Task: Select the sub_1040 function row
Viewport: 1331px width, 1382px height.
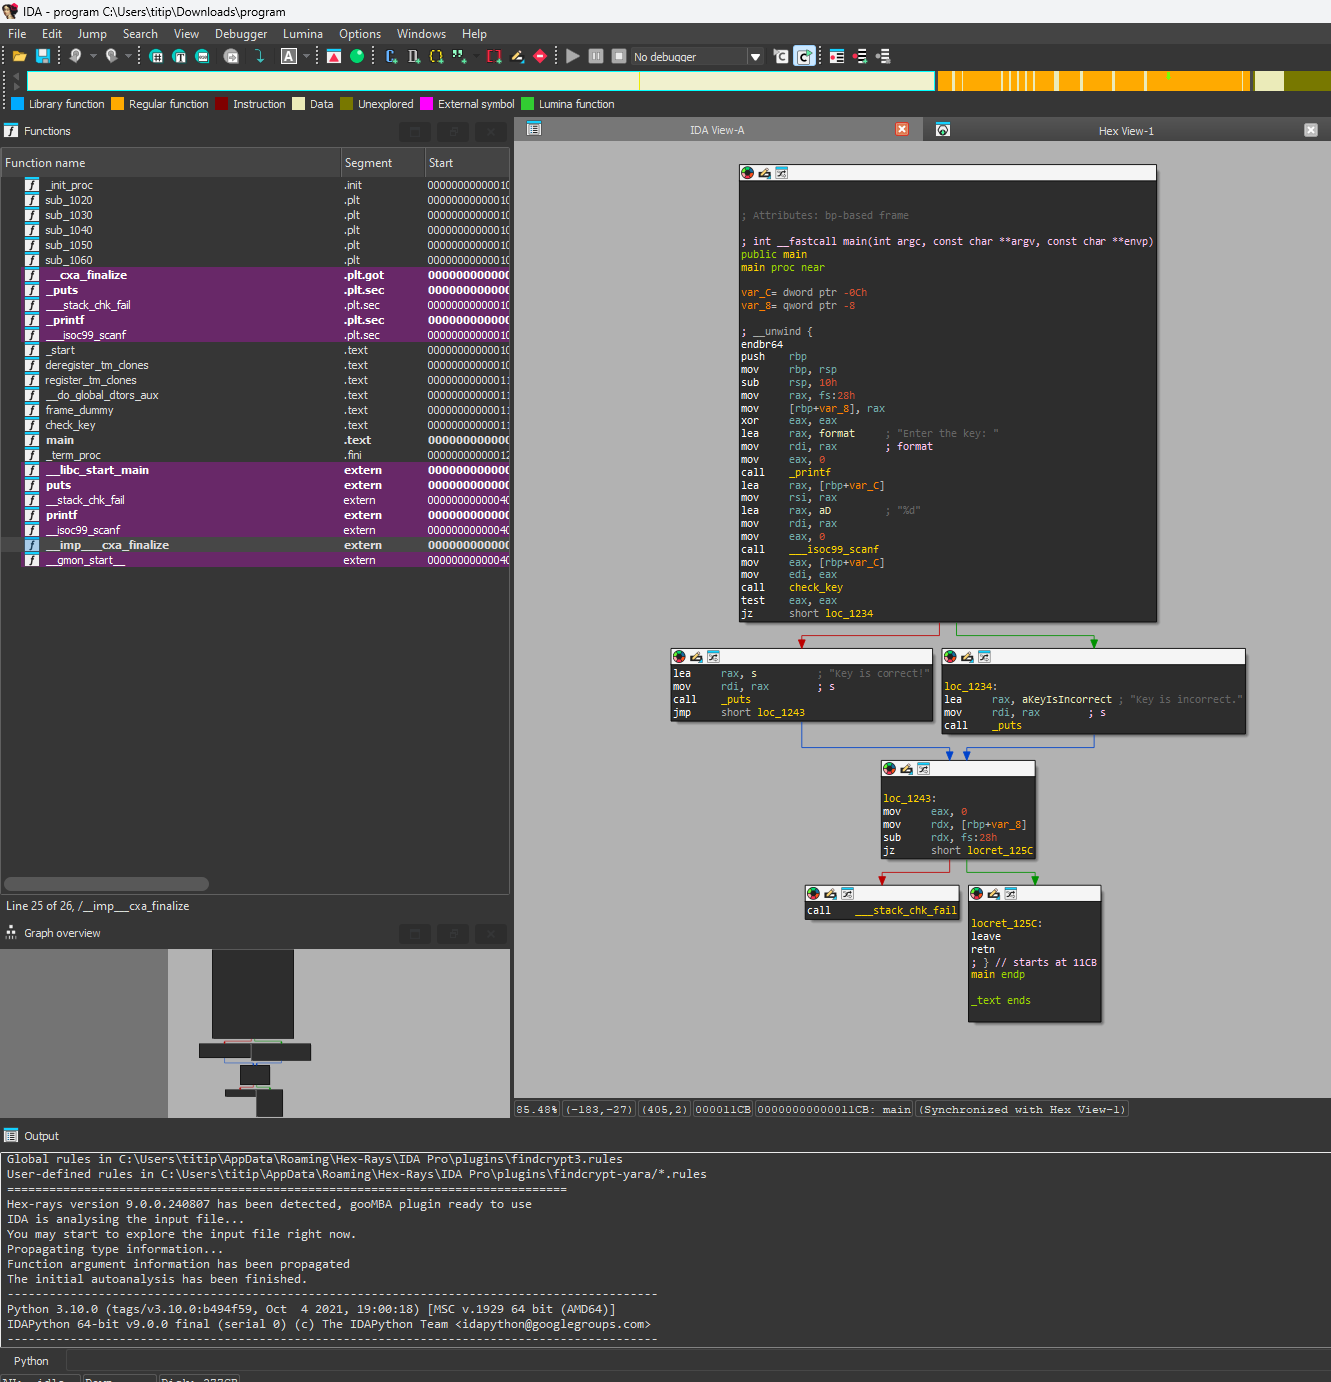Action: pyautogui.click(x=255, y=230)
